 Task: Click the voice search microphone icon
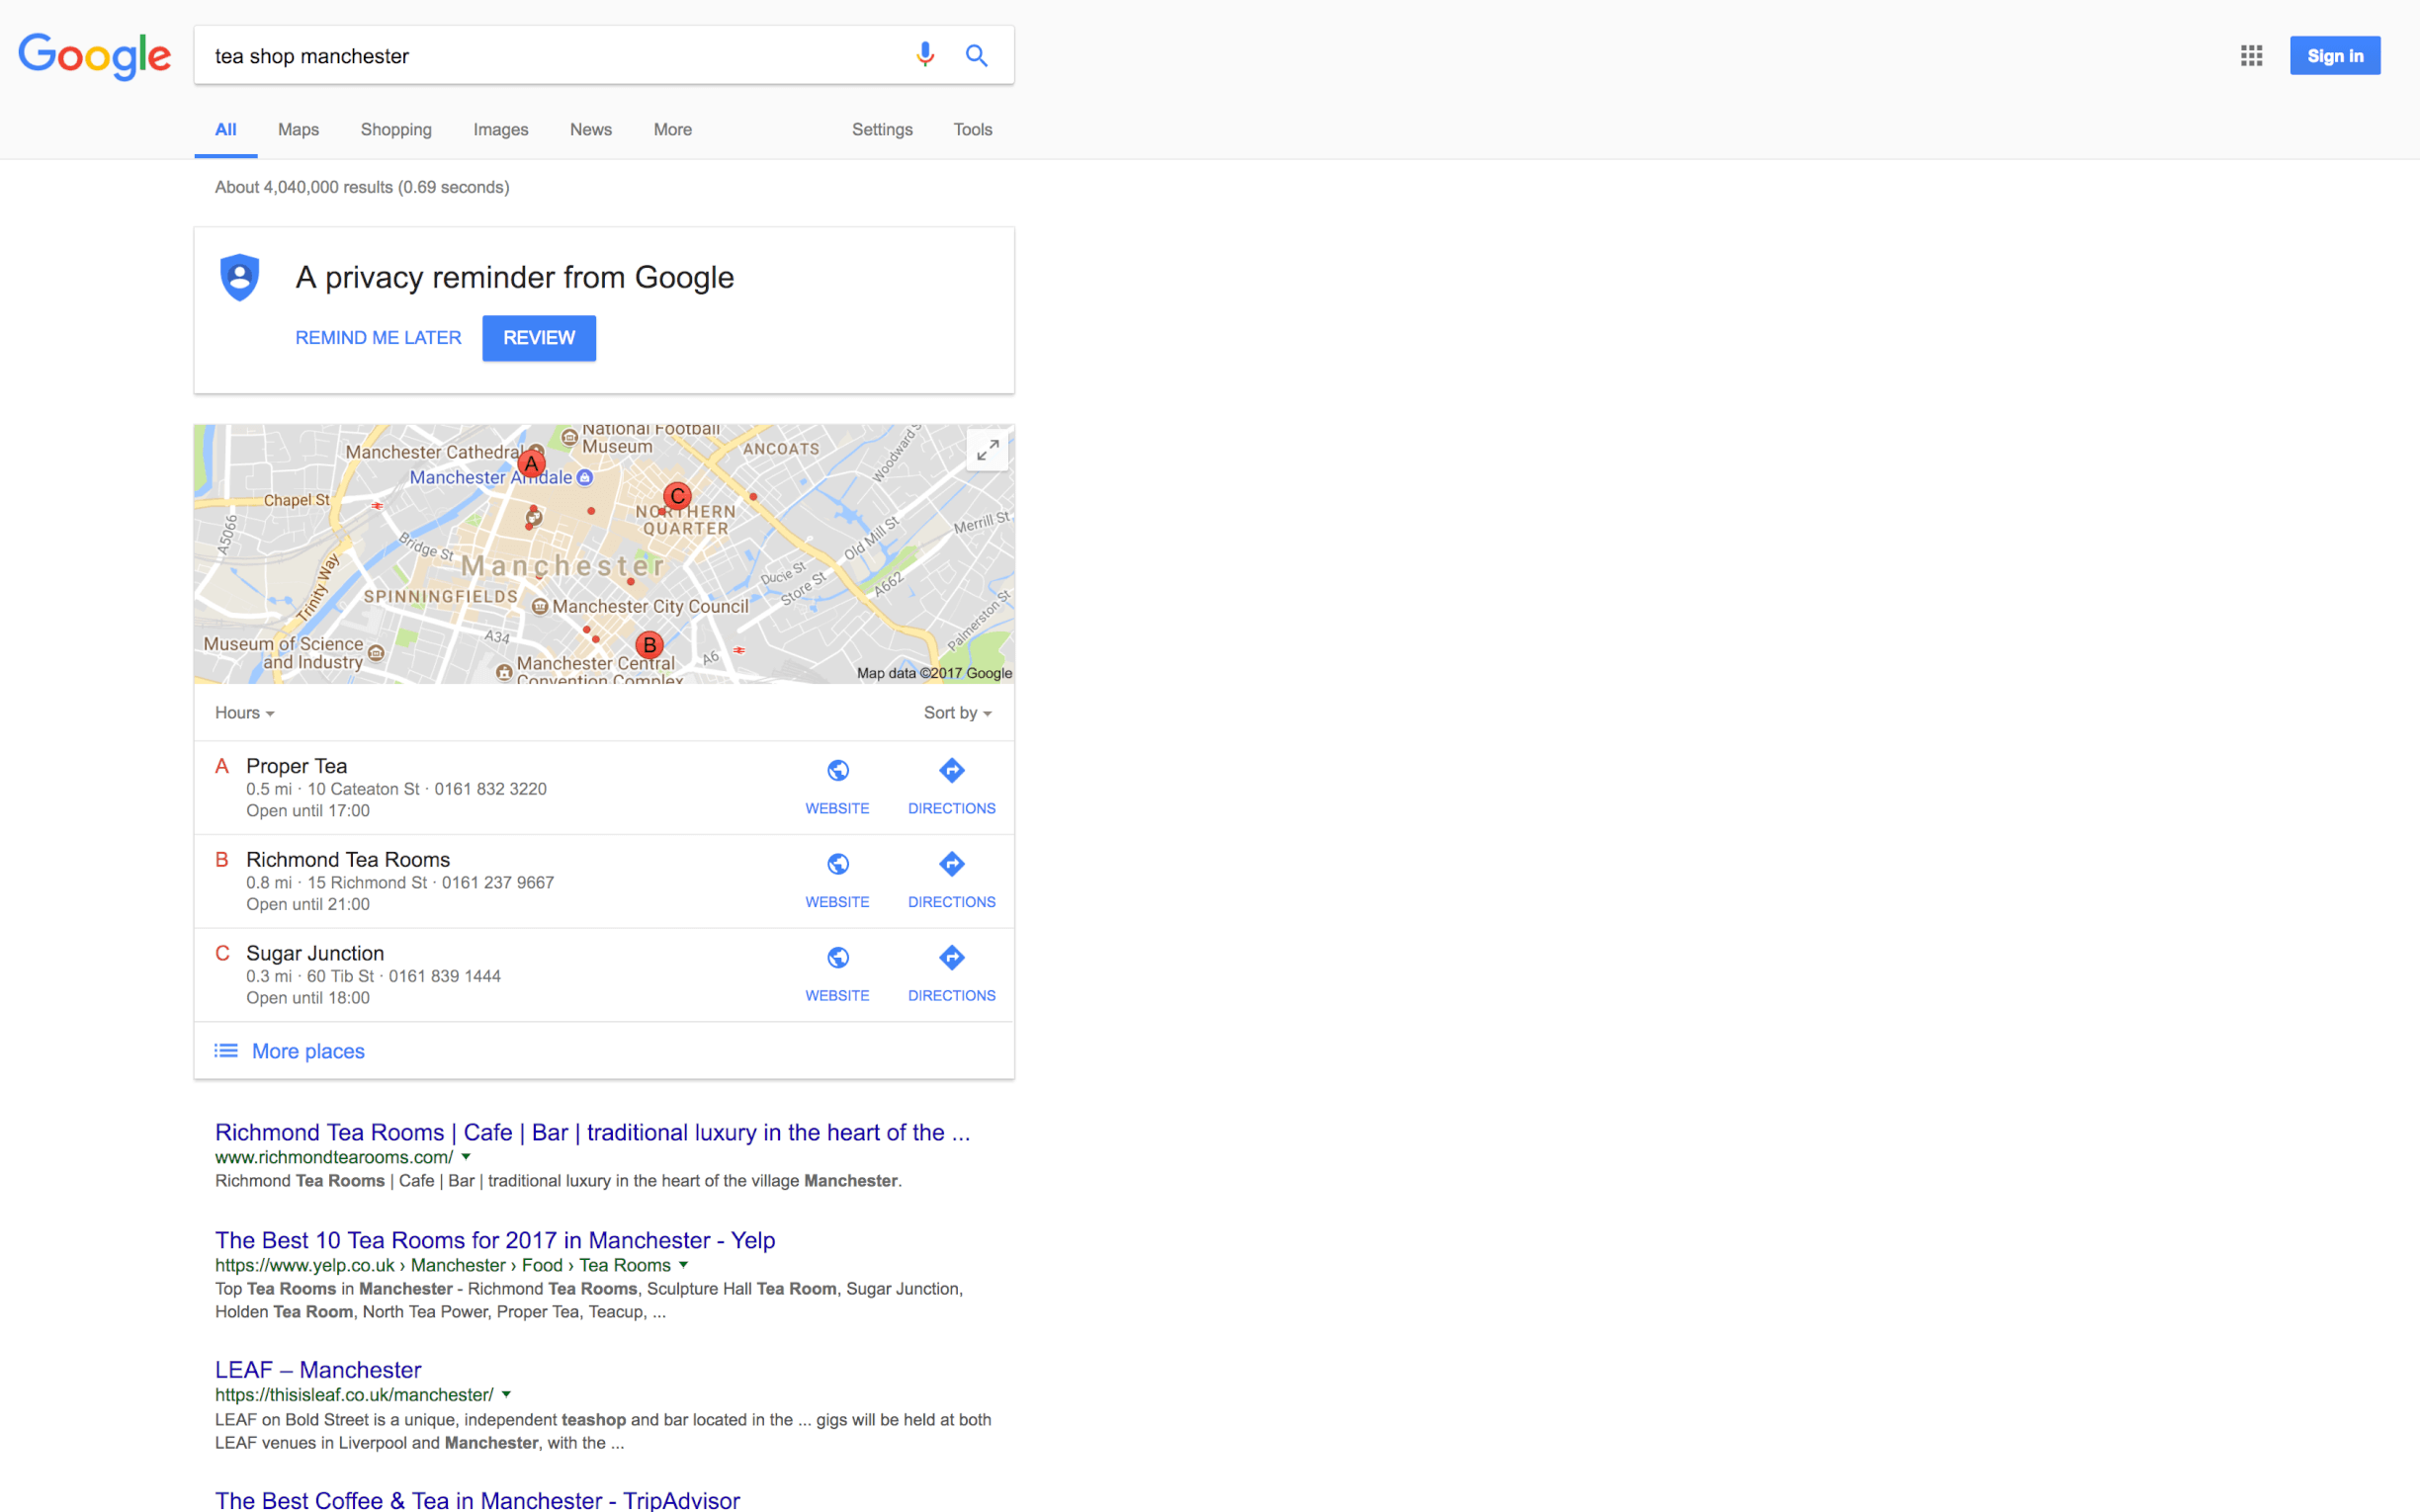tap(925, 55)
